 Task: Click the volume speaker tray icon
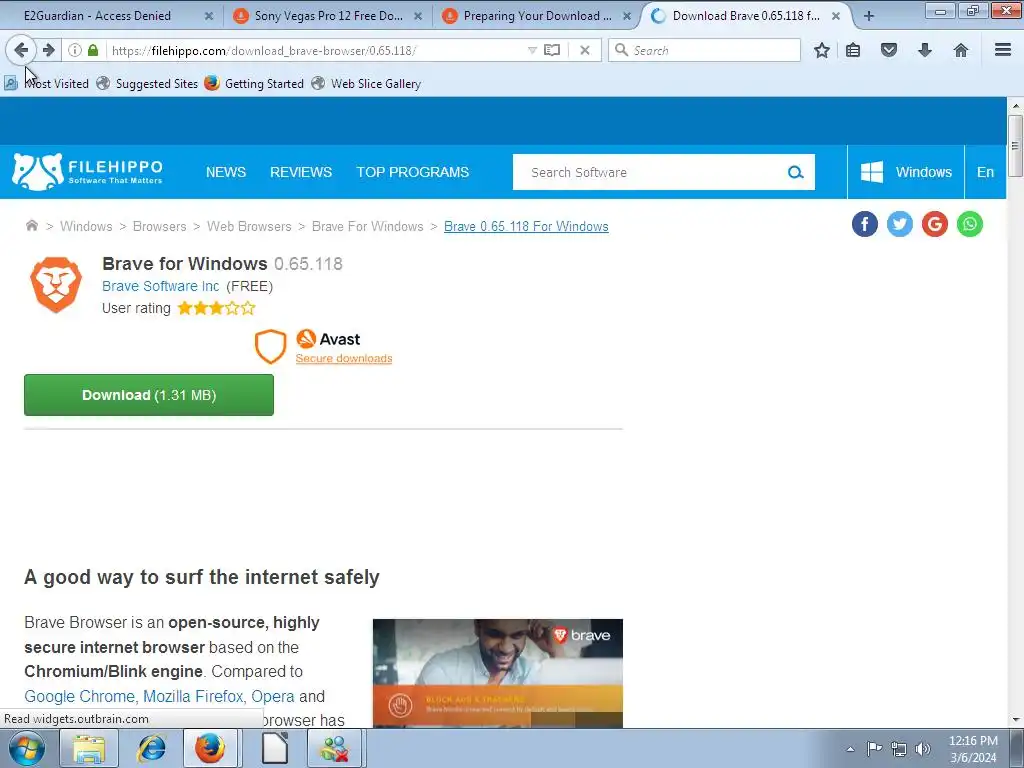(923, 749)
